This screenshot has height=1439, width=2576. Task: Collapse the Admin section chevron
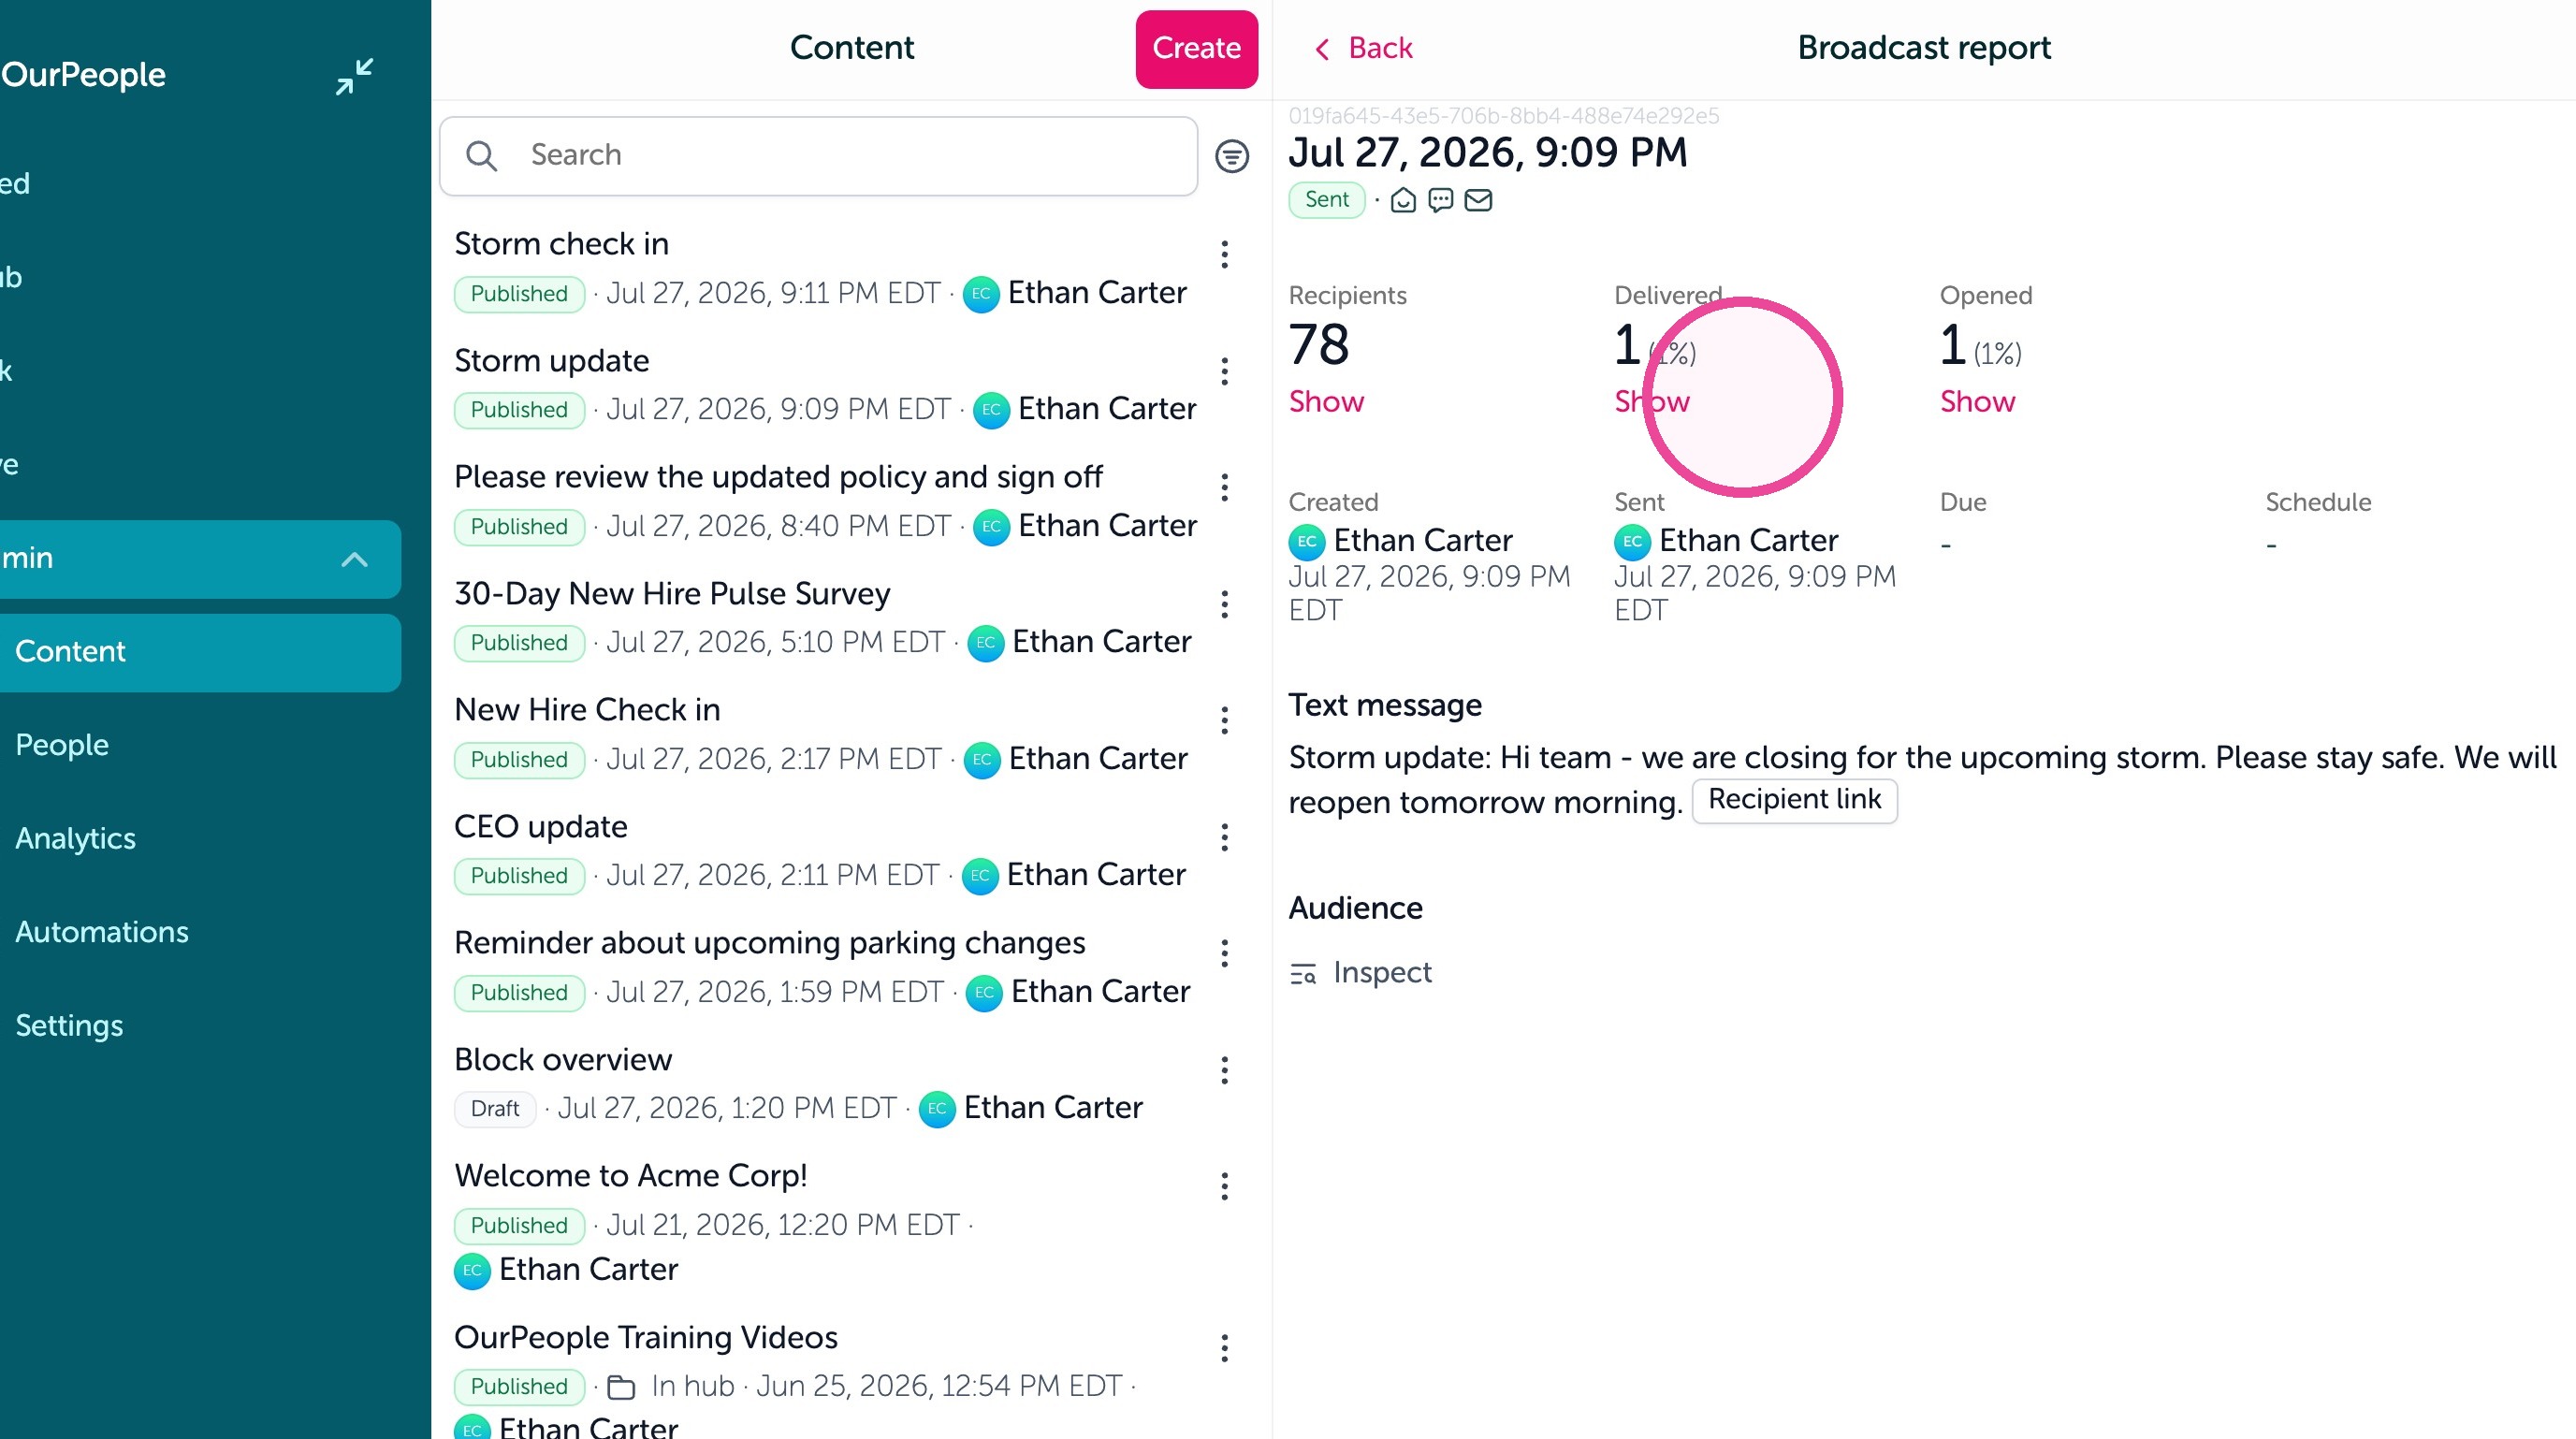point(354,559)
